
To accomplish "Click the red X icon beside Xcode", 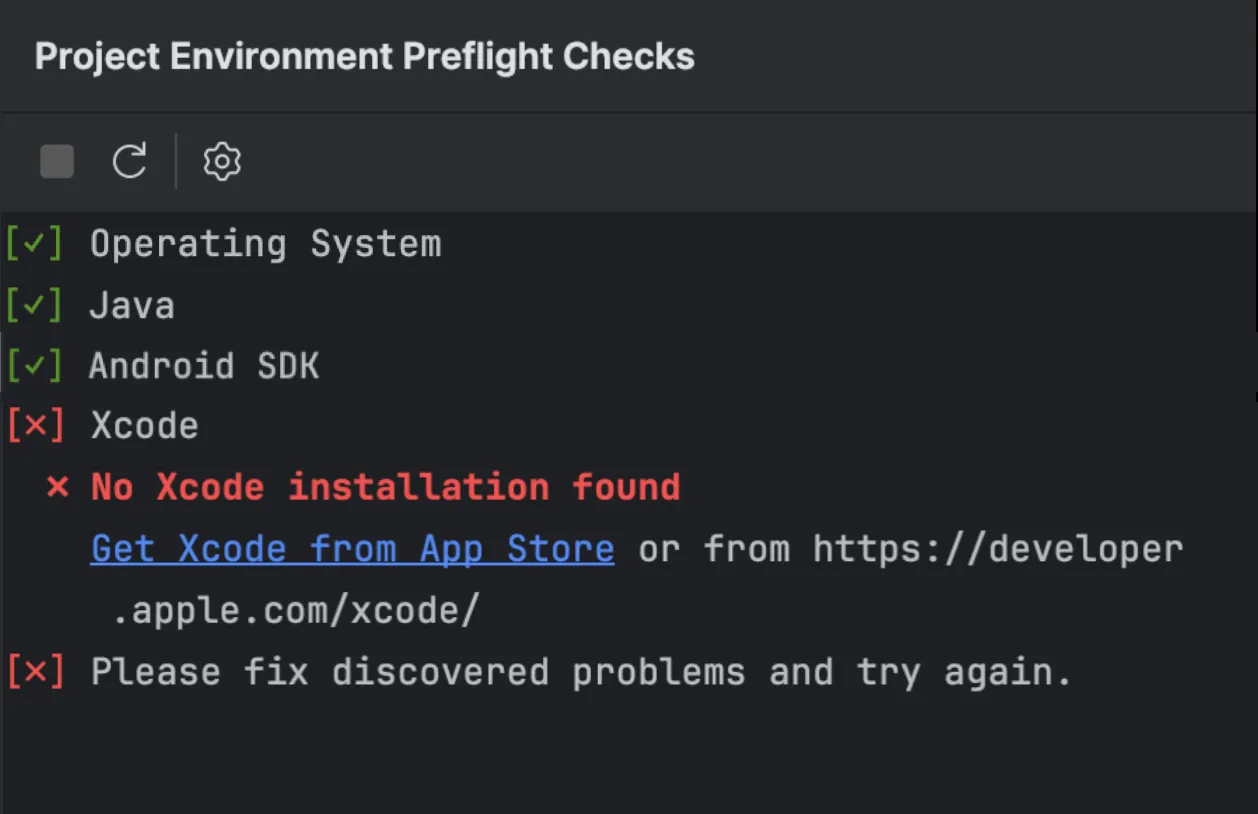I will 37,425.
